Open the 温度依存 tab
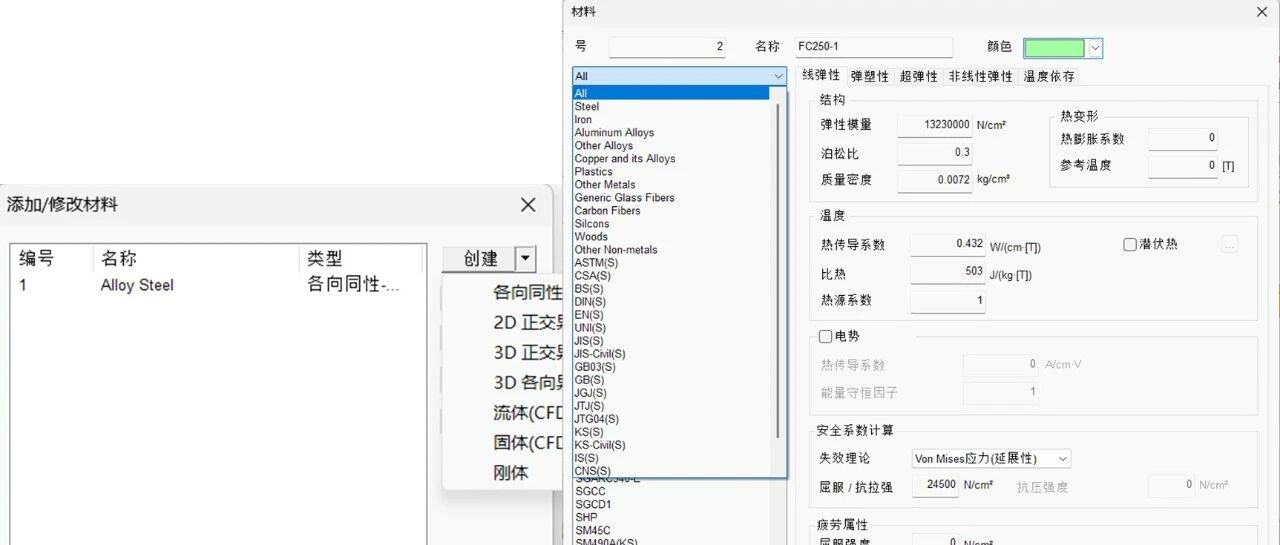The height and width of the screenshot is (545, 1280). [1049, 76]
